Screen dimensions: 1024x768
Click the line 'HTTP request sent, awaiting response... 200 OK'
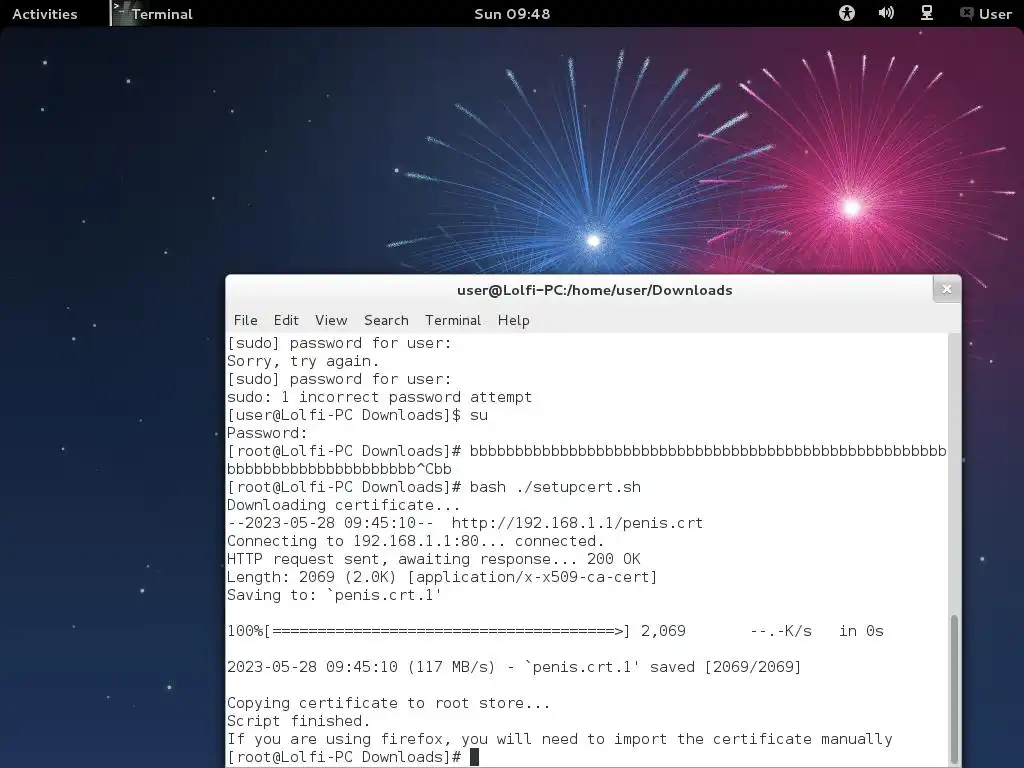[434, 559]
